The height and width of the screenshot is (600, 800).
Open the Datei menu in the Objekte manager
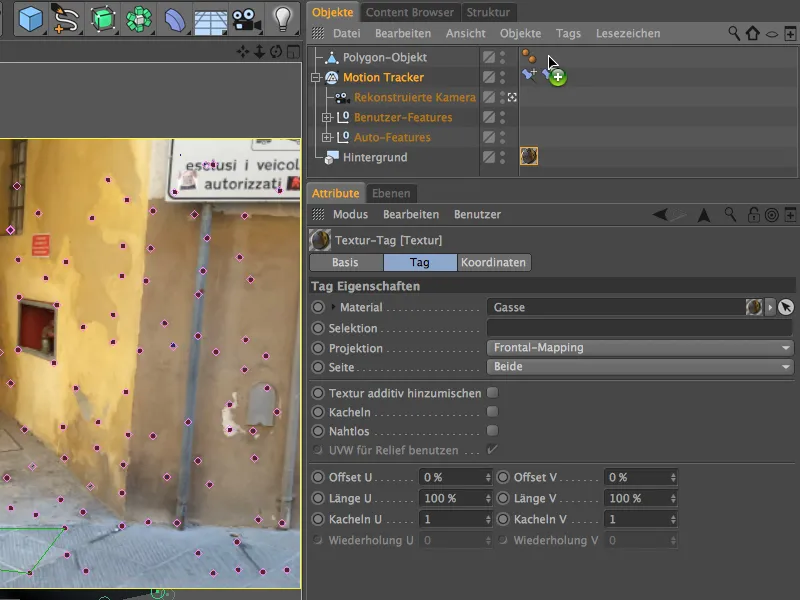(346, 34)
